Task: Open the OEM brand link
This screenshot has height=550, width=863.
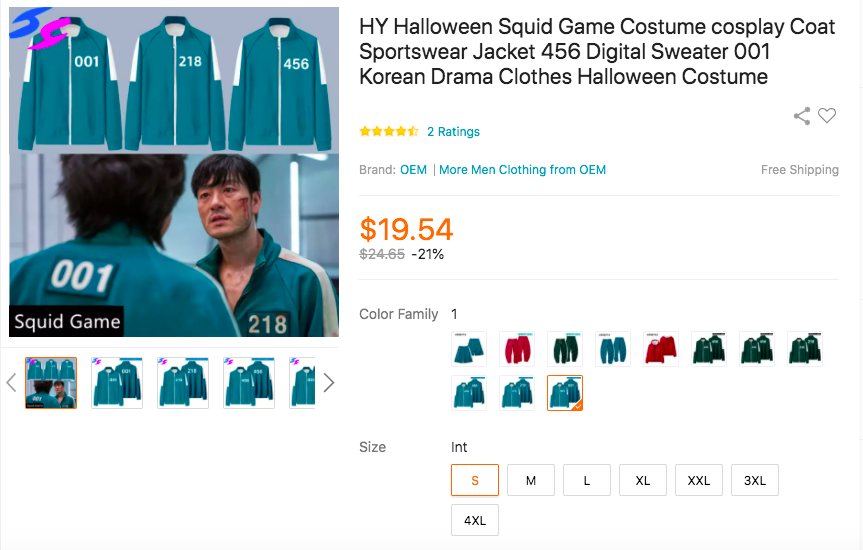Action: tap(413, 170)
